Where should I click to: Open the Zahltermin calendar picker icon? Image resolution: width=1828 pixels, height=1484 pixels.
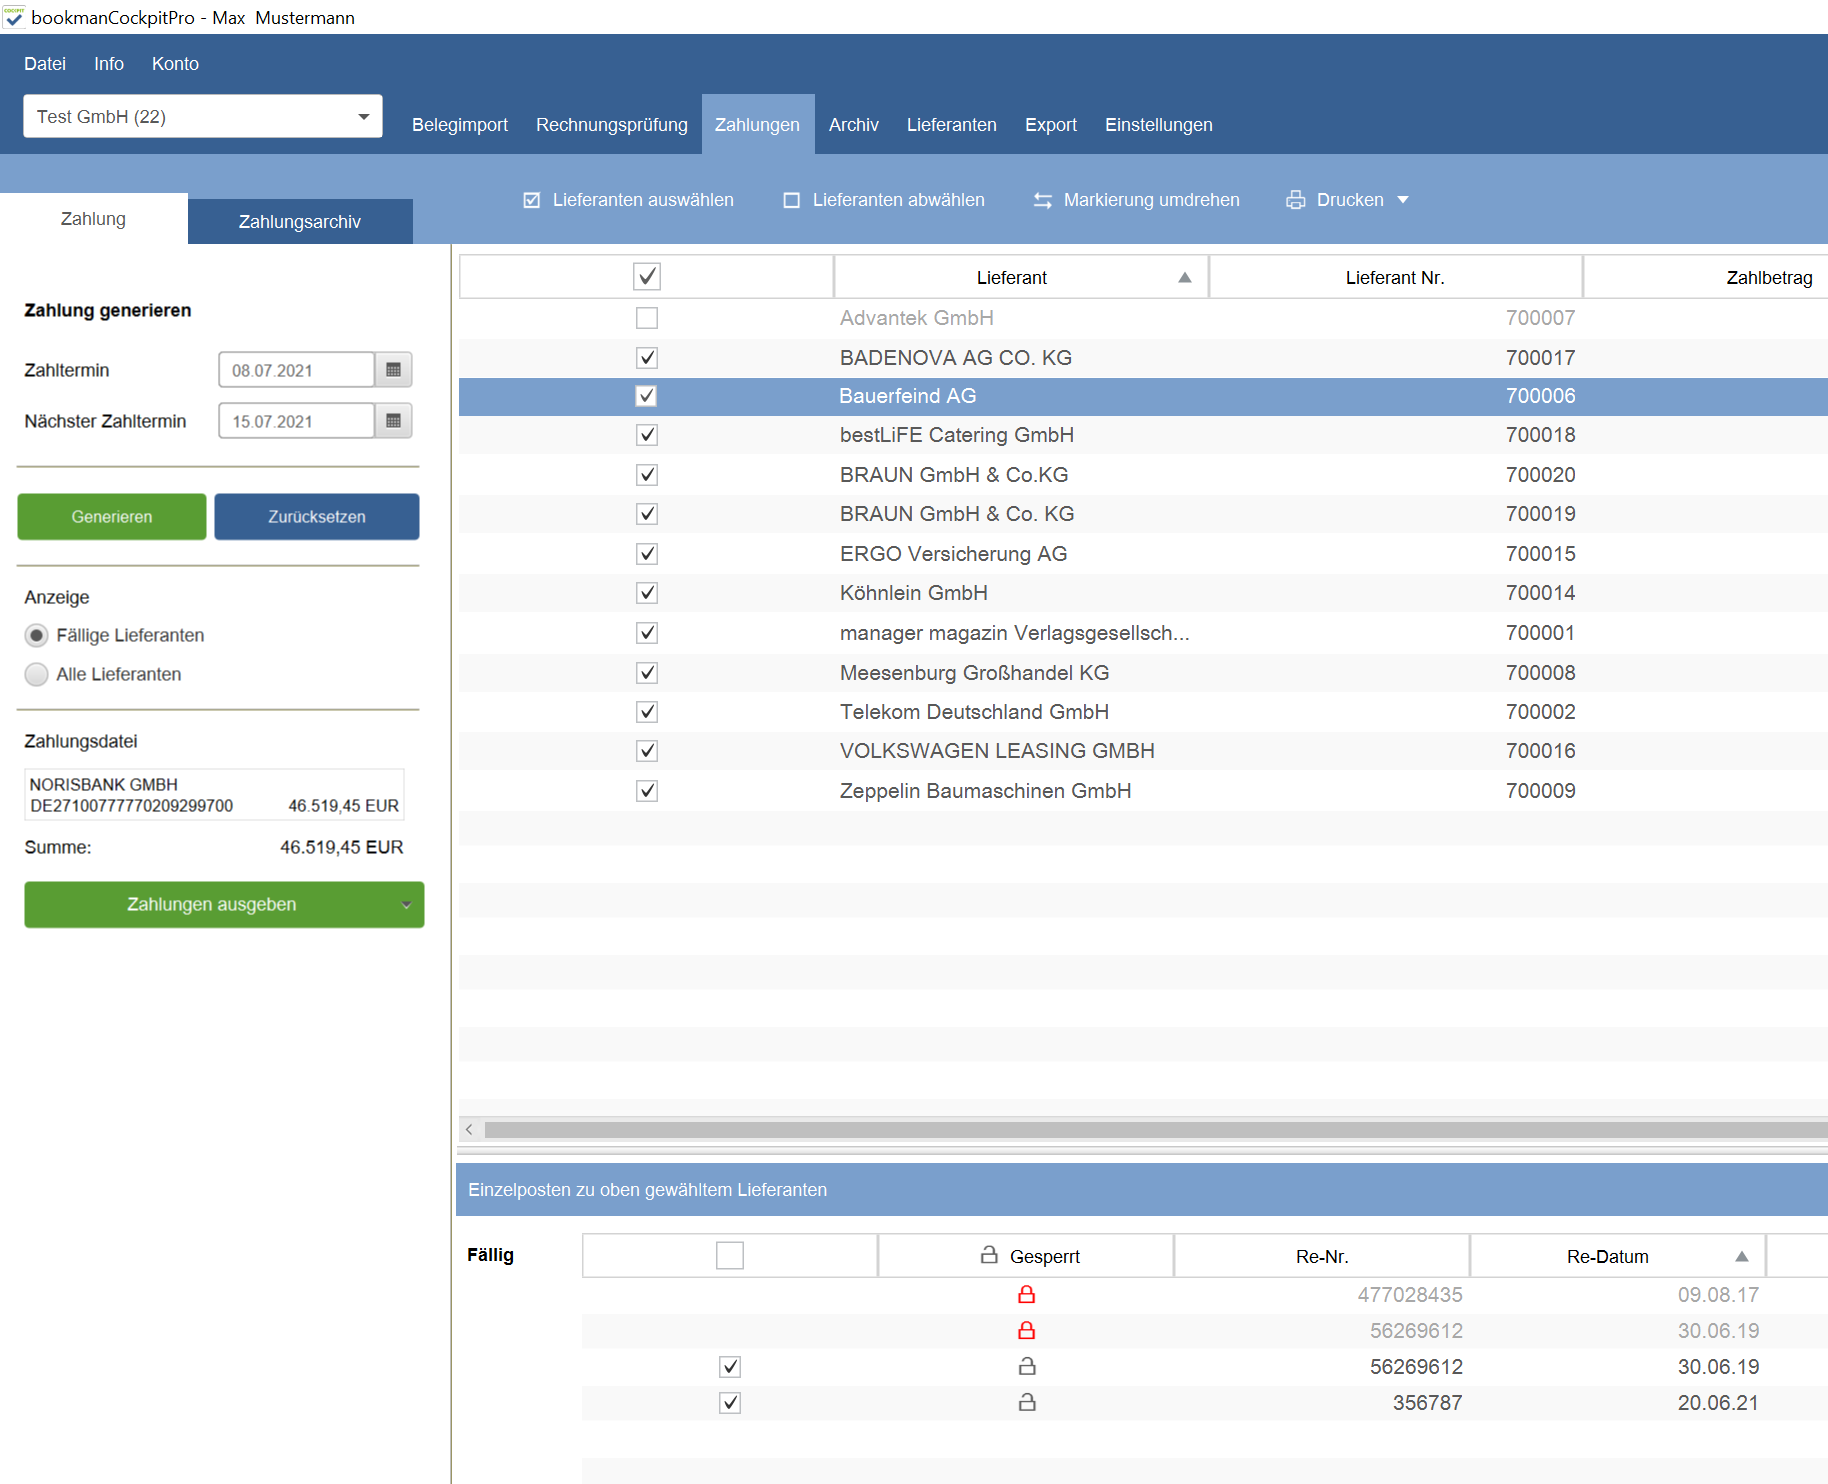(393, 370)
